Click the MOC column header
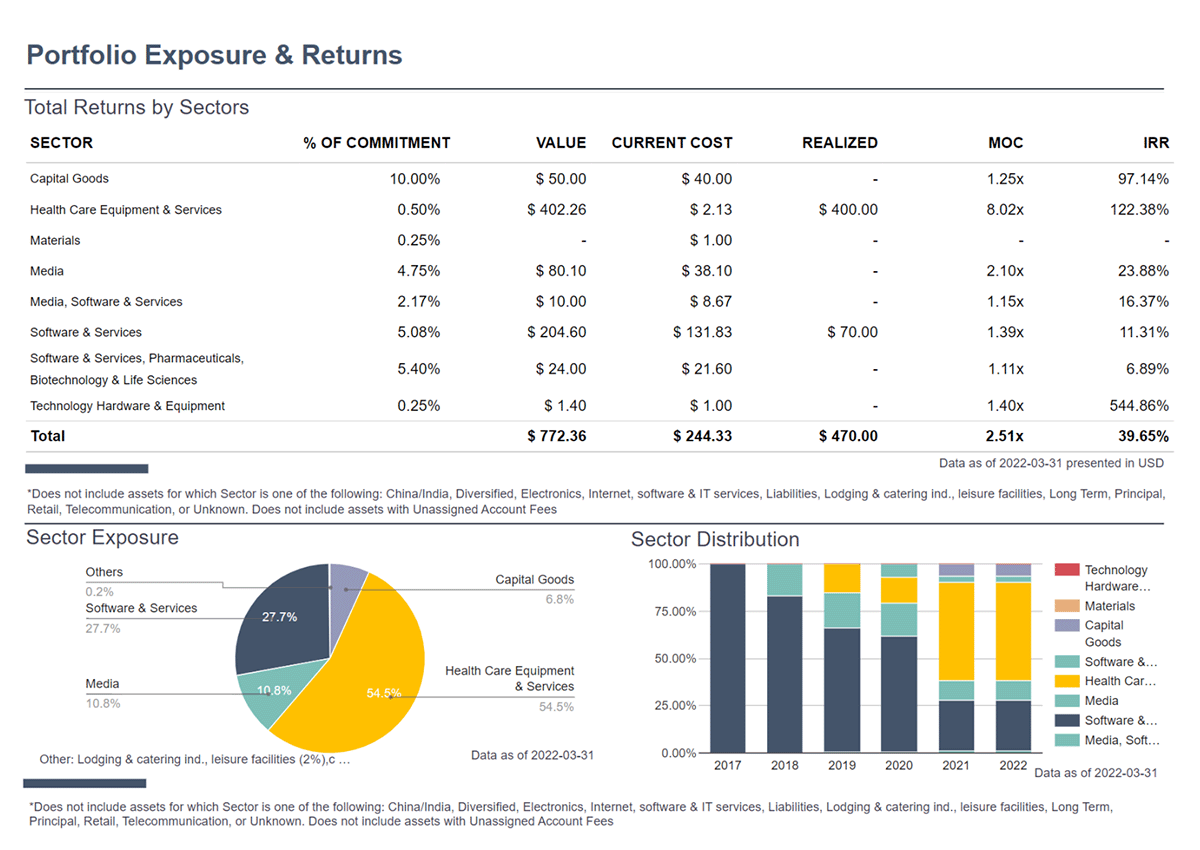This screenshot has height=850, width=1200. tap(1006, 143)
